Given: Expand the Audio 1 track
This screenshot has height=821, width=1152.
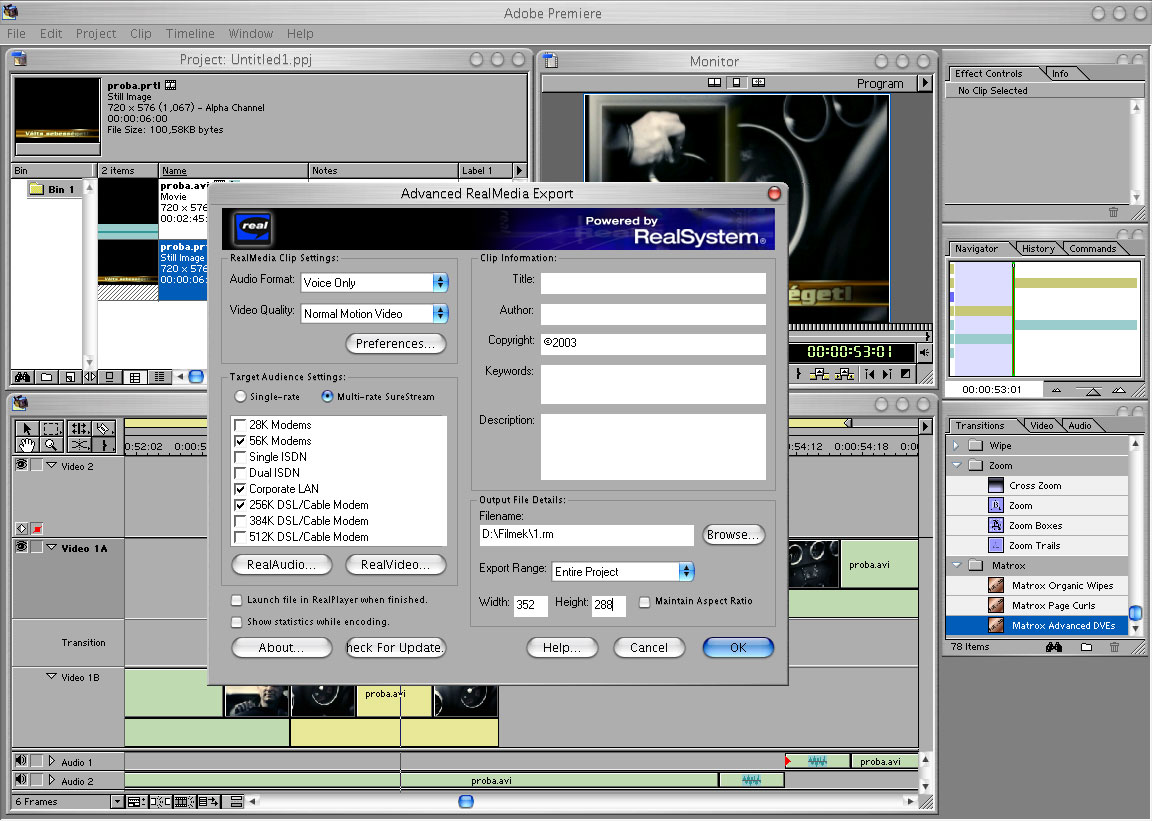Looking at the screenshot, I should pyautogui.click(x=51, y=761).
